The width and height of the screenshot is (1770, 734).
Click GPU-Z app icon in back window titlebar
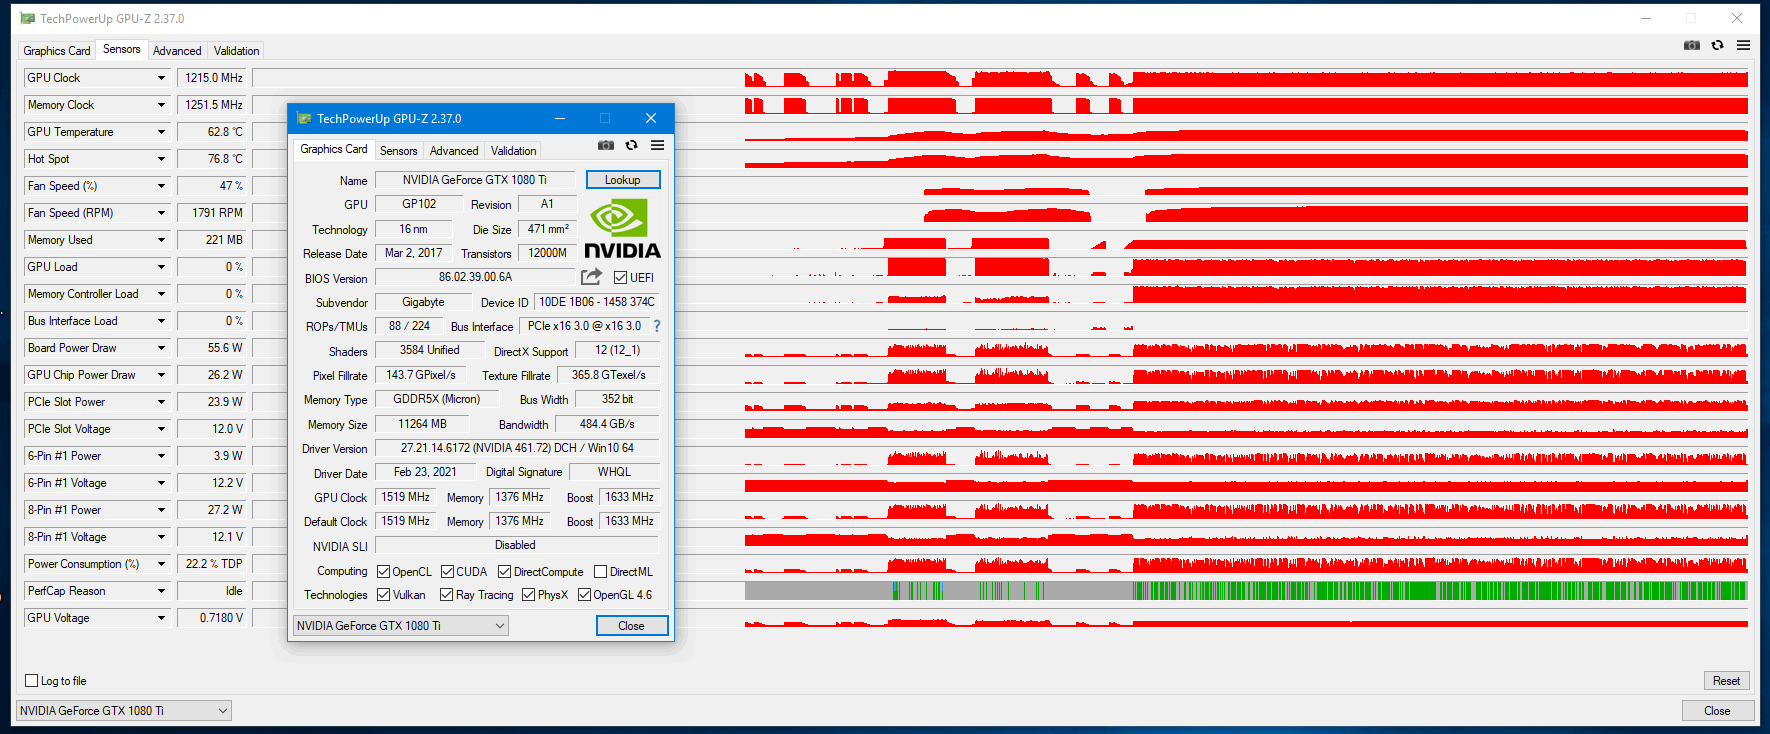[27, 18]
